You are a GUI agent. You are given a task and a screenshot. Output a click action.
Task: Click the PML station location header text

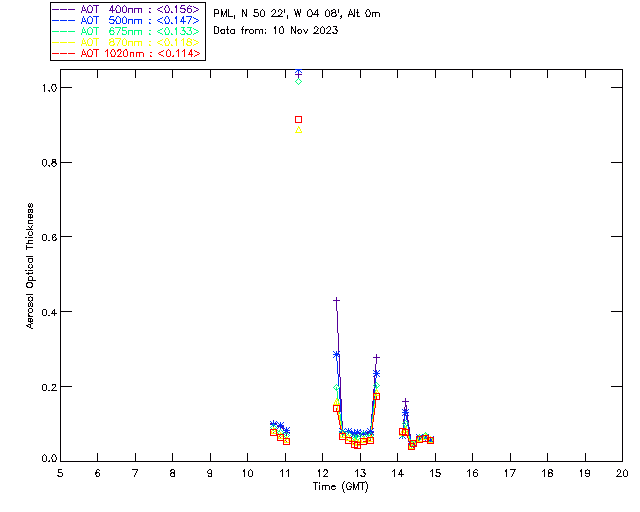click(297, 14)
